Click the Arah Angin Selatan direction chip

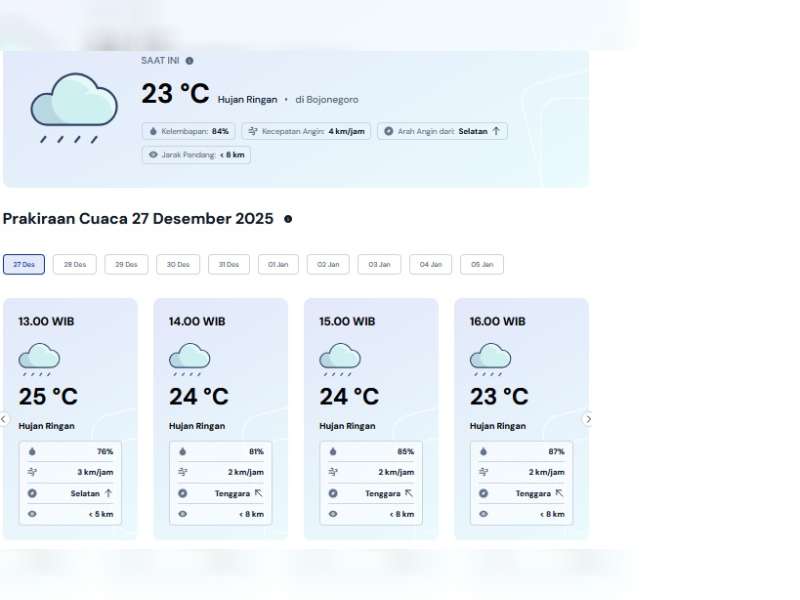pos(442,131)
